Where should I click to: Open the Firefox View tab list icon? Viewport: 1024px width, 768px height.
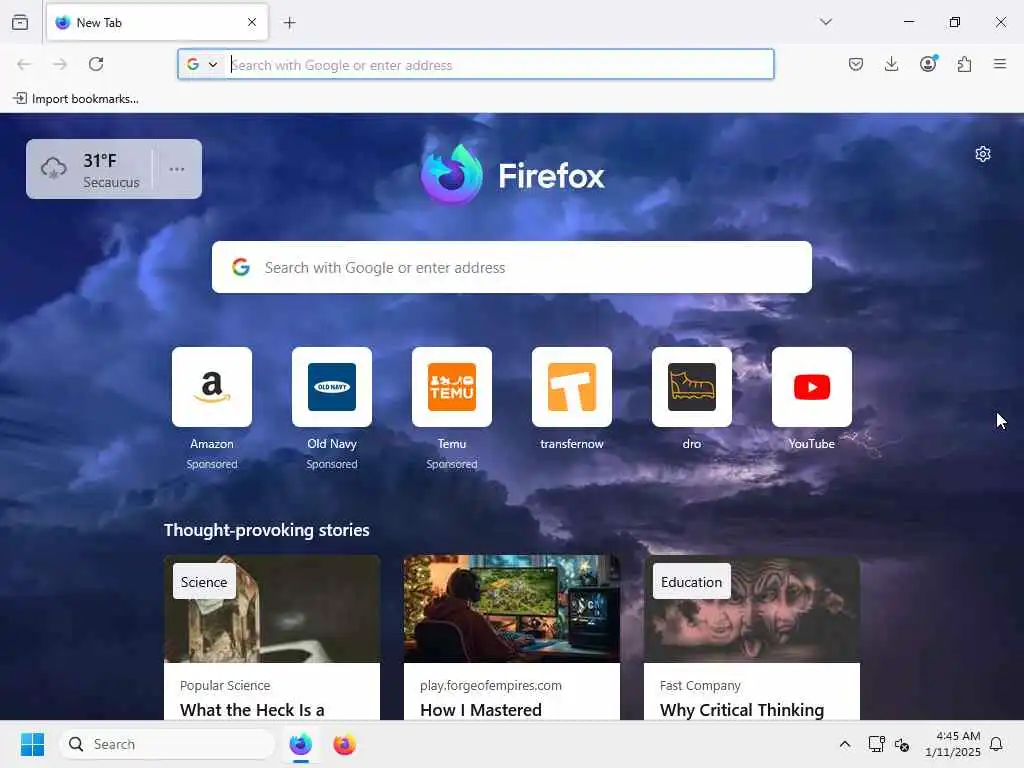click(x=20, y=22)
